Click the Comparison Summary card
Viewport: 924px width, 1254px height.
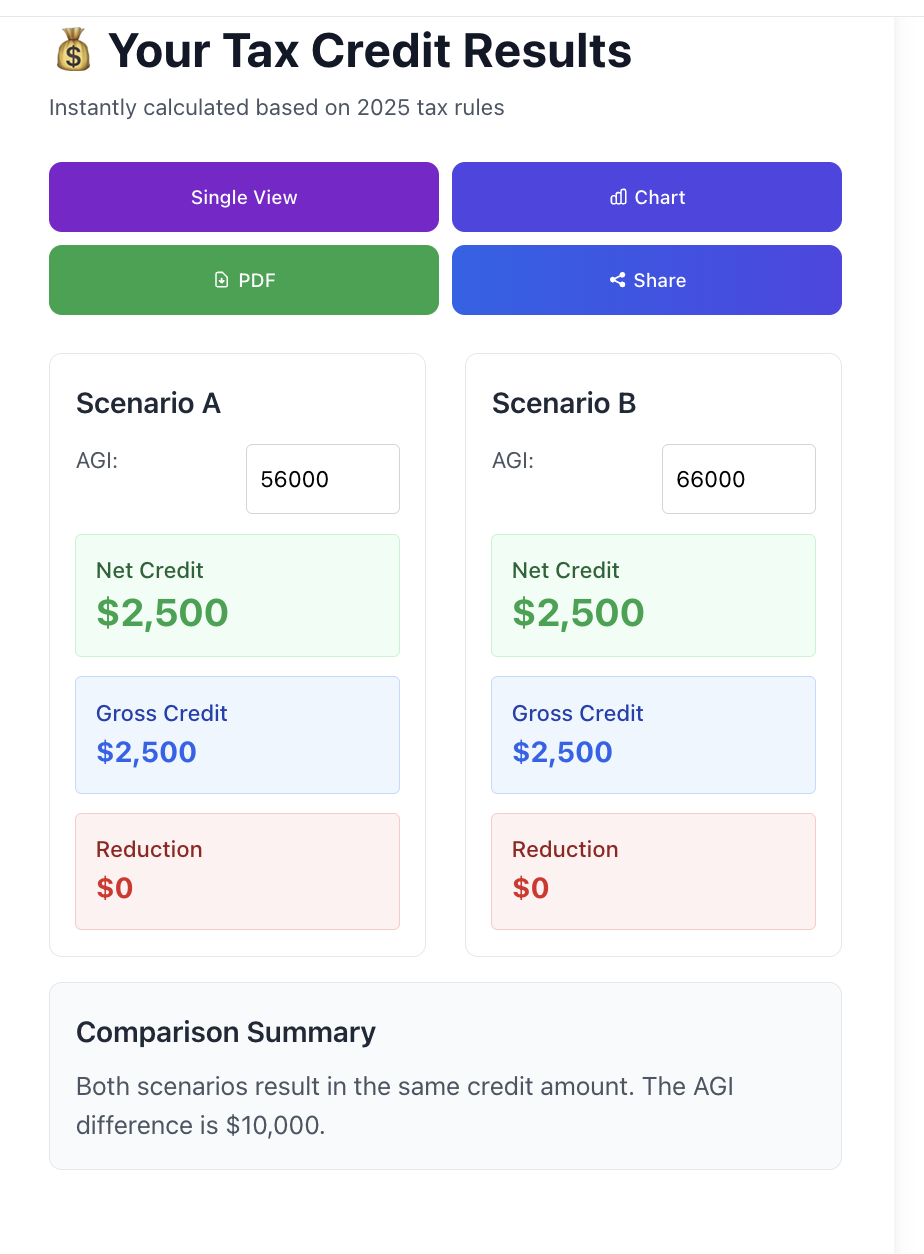[x=445, y=1076]
